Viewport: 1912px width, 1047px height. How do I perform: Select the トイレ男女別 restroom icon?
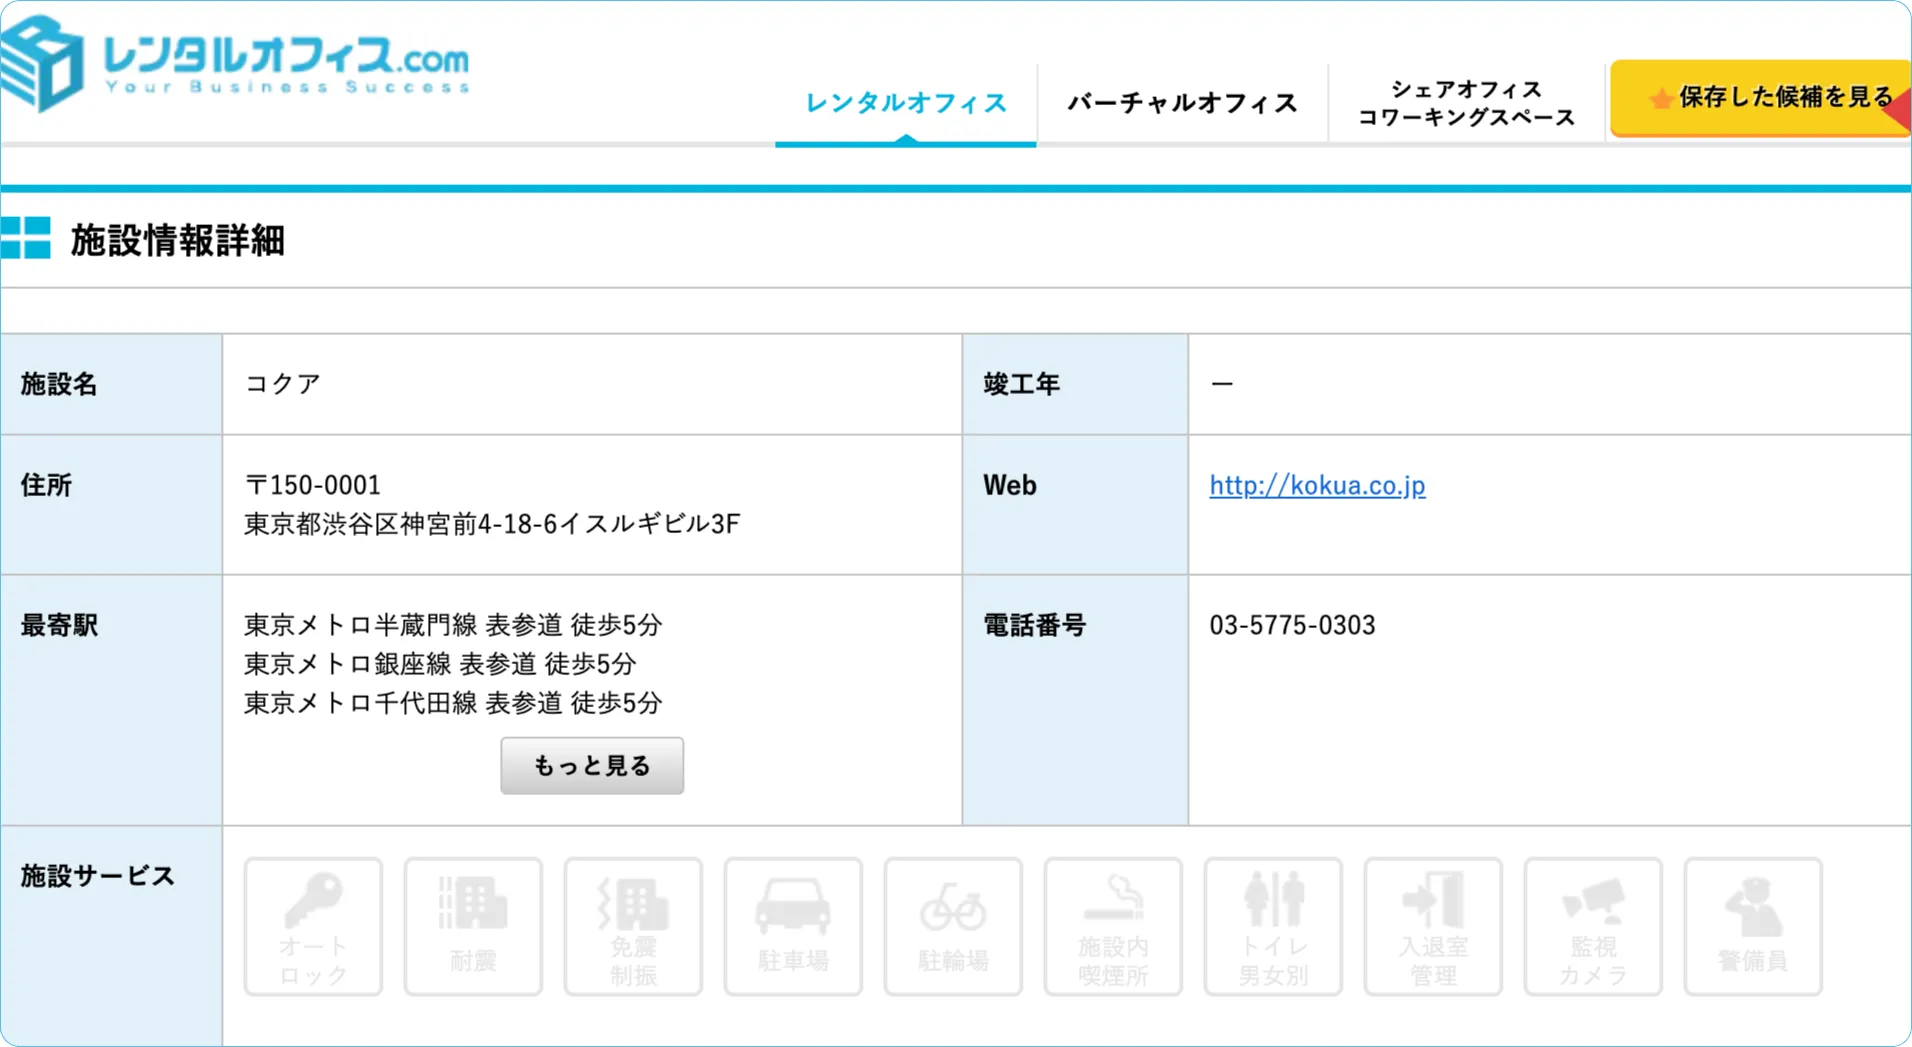(1273, 926)
